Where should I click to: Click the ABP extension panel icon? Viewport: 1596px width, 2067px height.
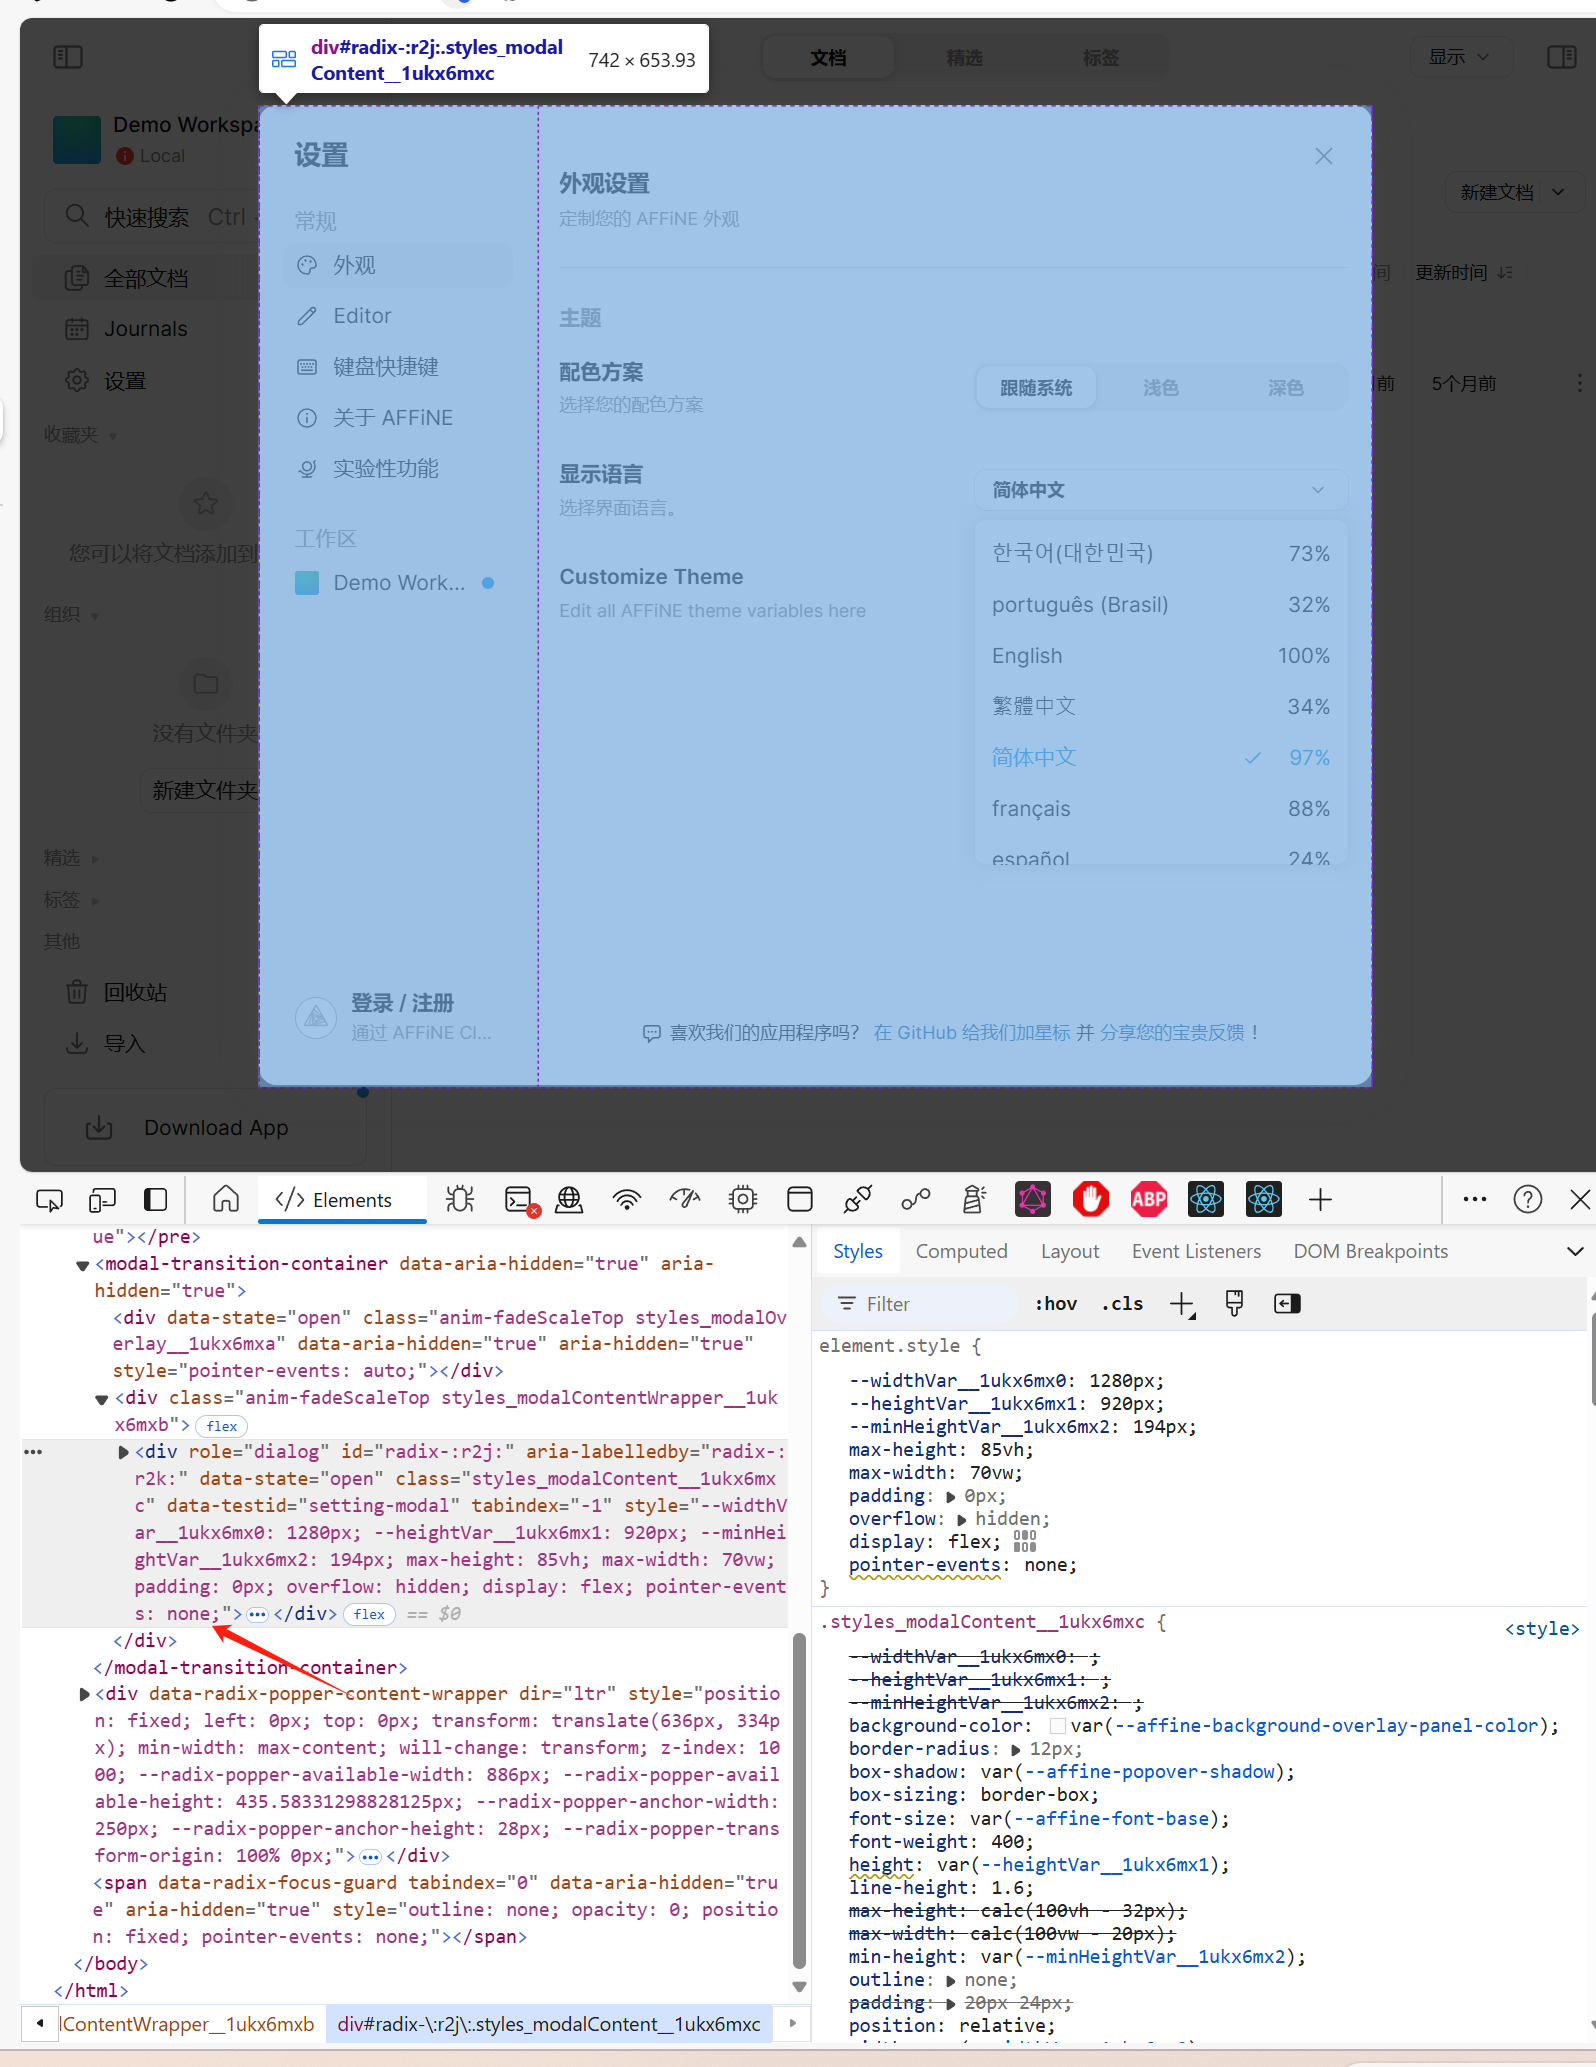(x=1148, y=1199)
